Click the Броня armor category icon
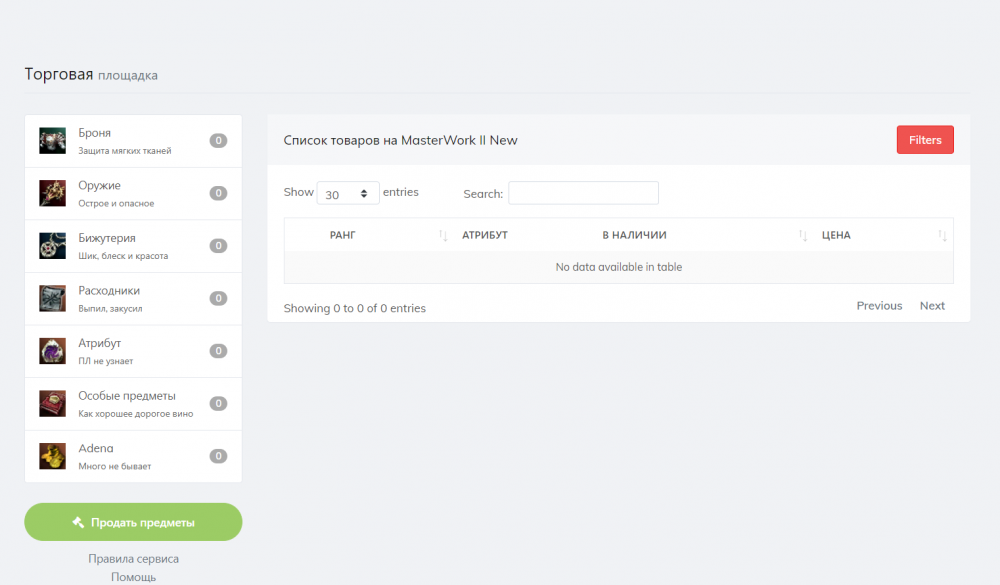Viewport: 1000px width, 585px height. click(52, 141)
